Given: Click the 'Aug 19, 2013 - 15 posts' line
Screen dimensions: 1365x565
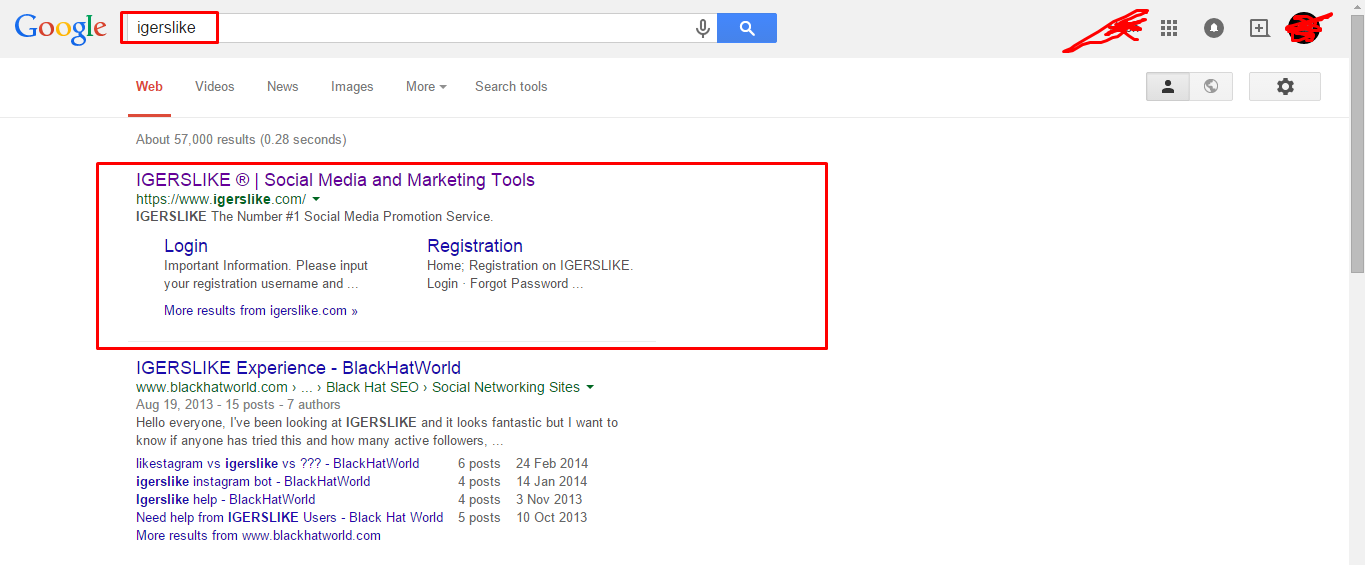Looking at the screenshot, I should [238, 405].
